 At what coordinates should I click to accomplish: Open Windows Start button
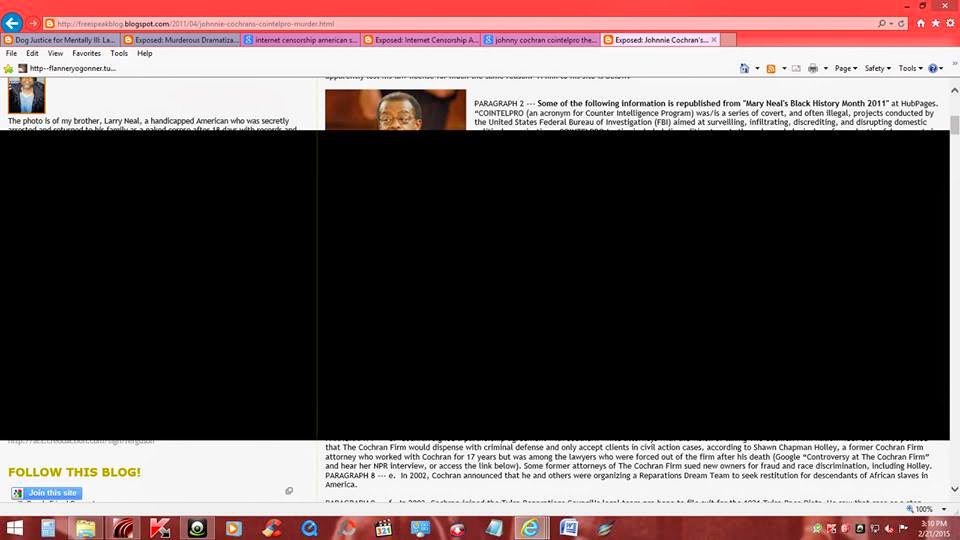pos(13,528)
